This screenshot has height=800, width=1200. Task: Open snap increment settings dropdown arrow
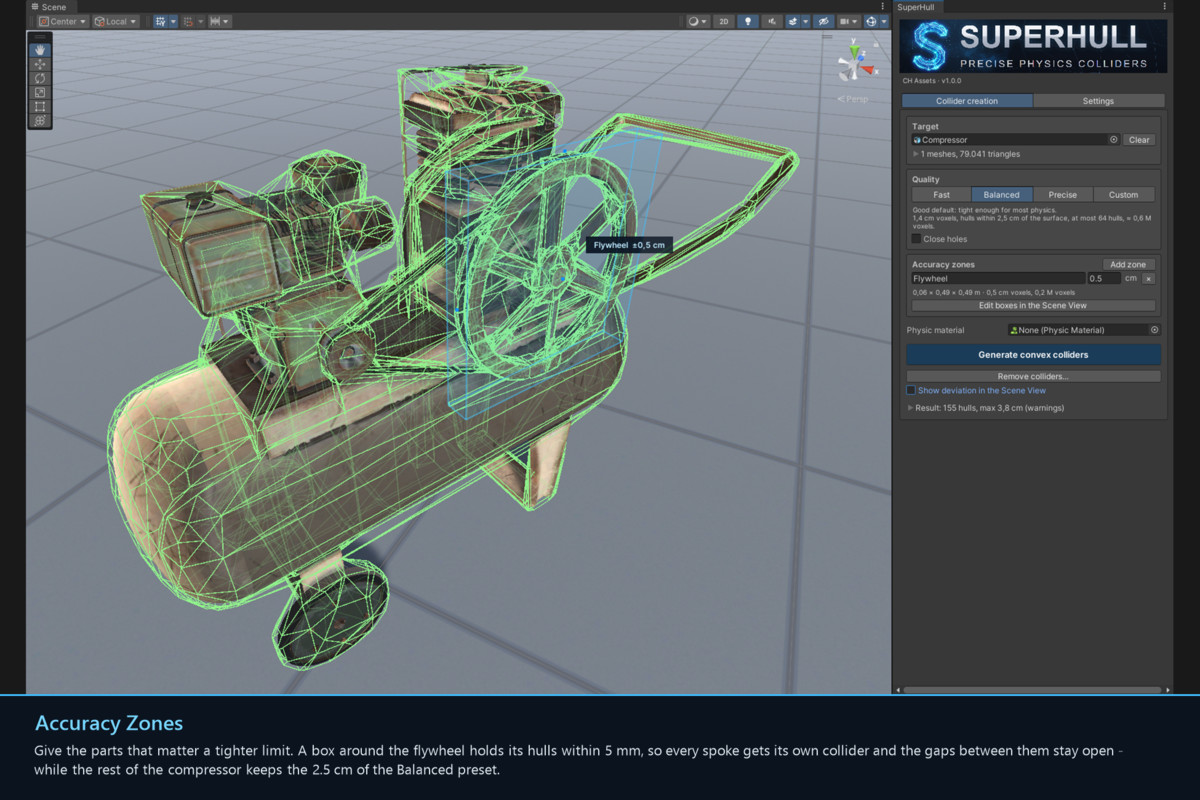[201, 21]
